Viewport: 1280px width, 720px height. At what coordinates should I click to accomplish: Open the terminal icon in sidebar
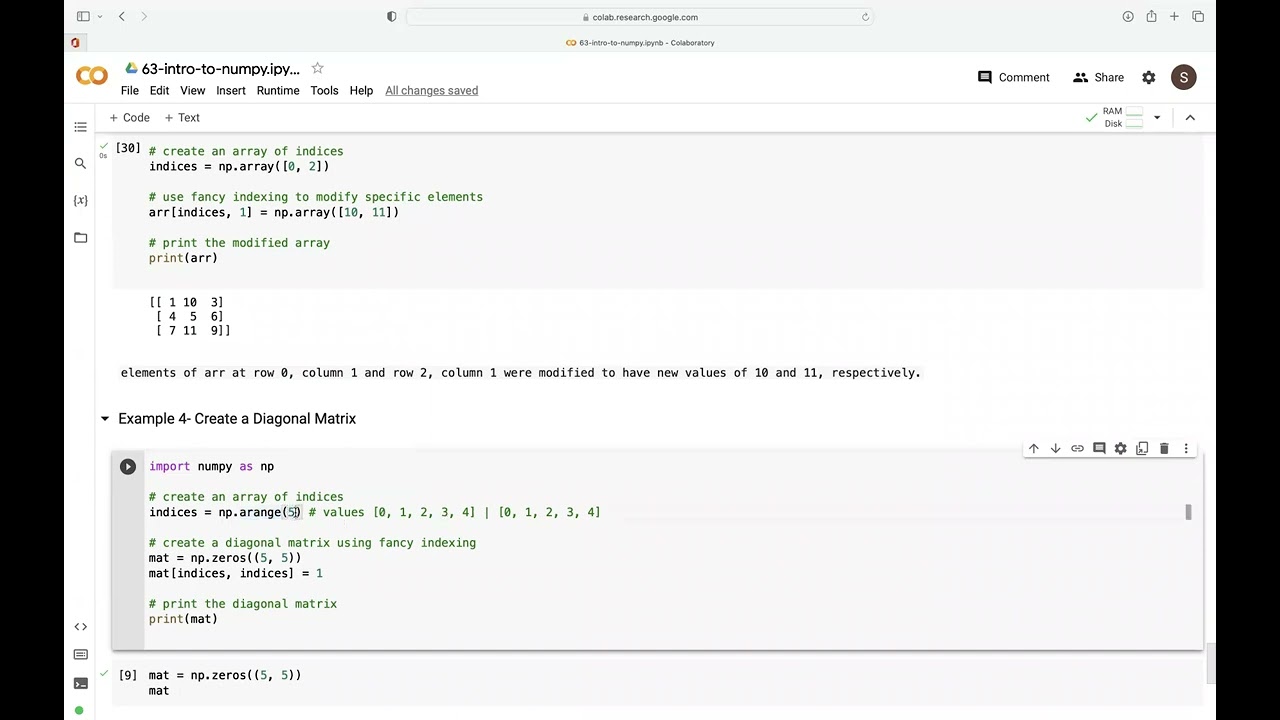(81, 684)
